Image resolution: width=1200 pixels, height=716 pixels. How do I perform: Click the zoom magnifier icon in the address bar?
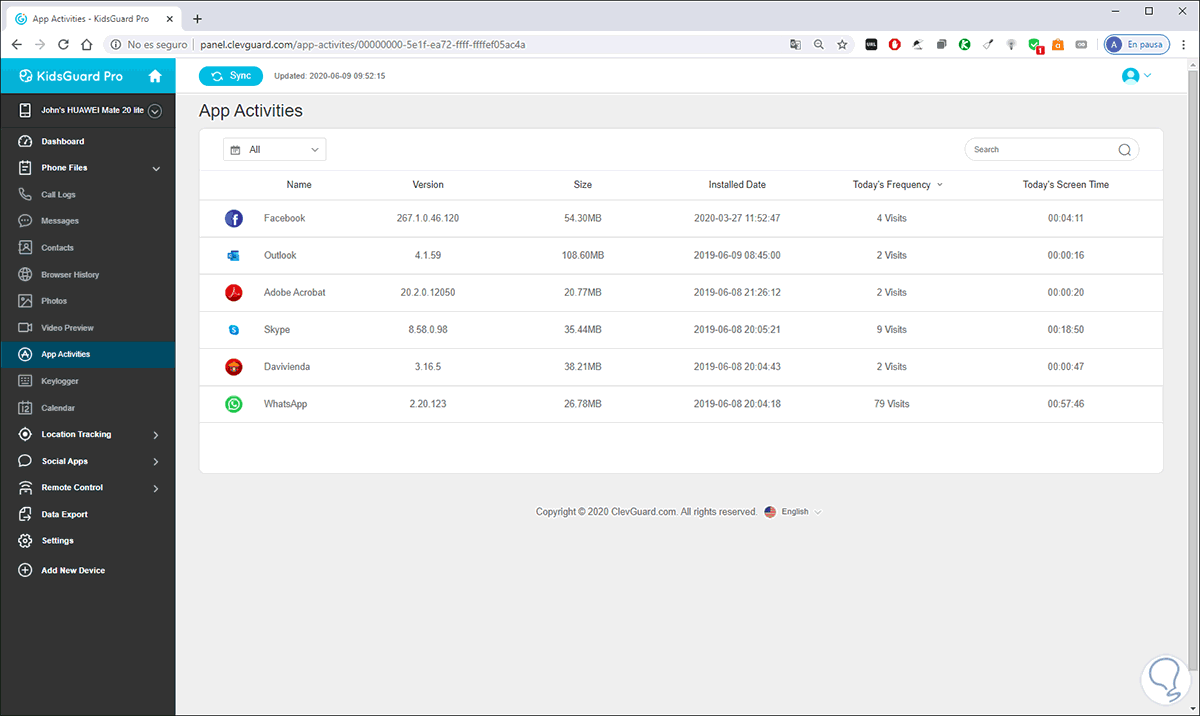819,45
